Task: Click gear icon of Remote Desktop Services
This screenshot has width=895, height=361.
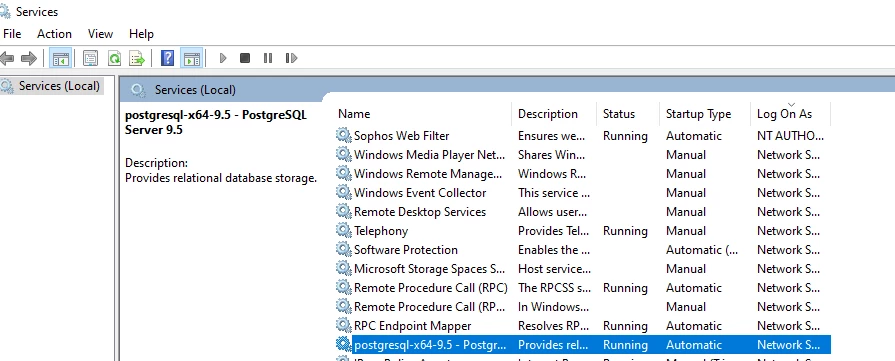Action: pos(343,211)
